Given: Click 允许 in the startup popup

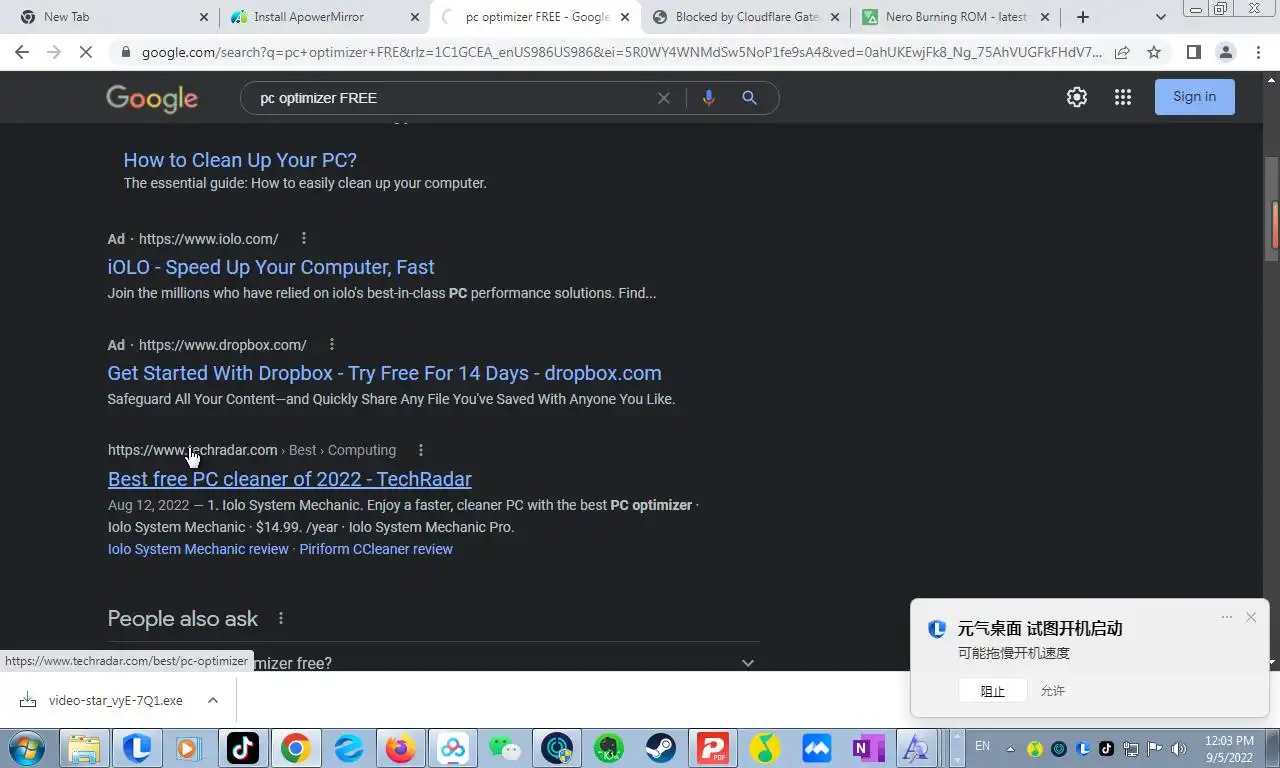Looking at the screenshot, I should [1053, 691].
